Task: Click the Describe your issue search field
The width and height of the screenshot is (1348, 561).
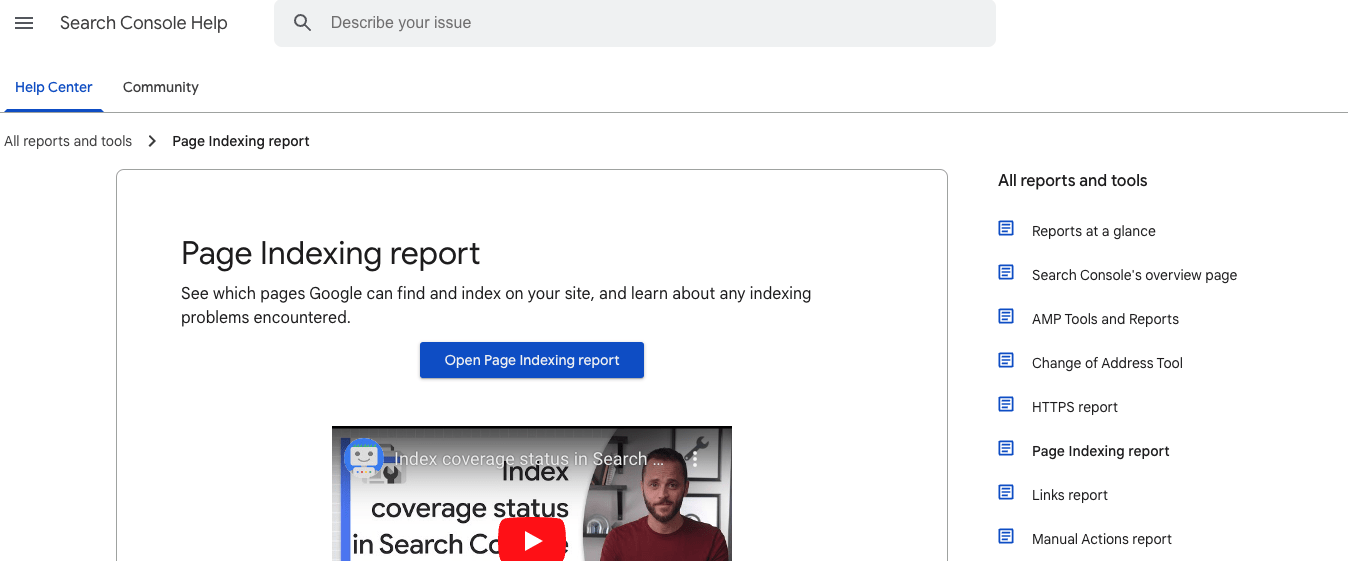Action: coord(635,23)
